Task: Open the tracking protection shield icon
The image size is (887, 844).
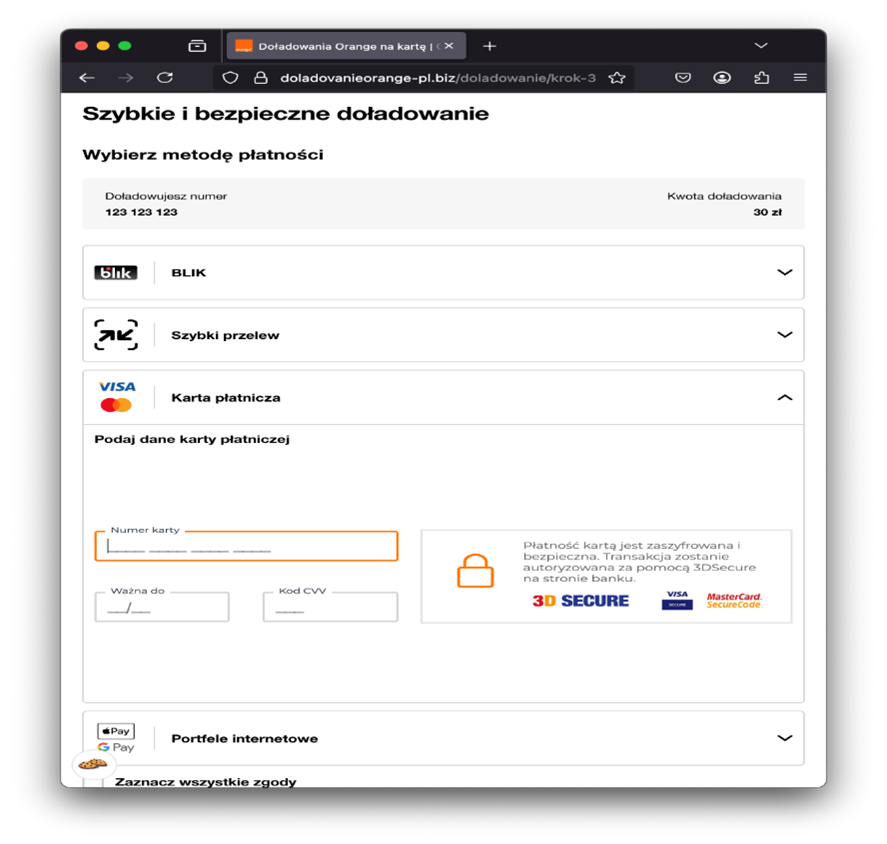Action: pos(230,78)
